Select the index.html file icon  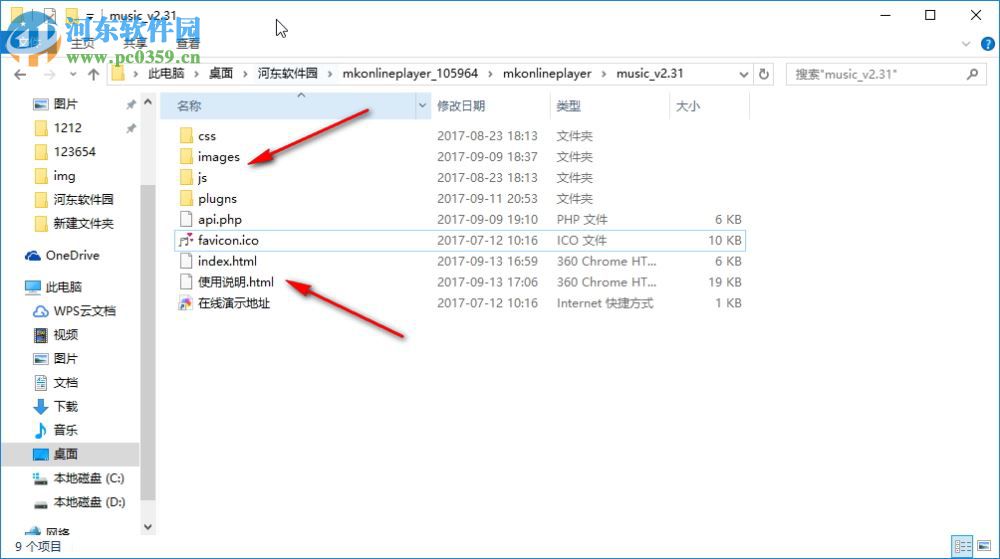click(186, 261)
